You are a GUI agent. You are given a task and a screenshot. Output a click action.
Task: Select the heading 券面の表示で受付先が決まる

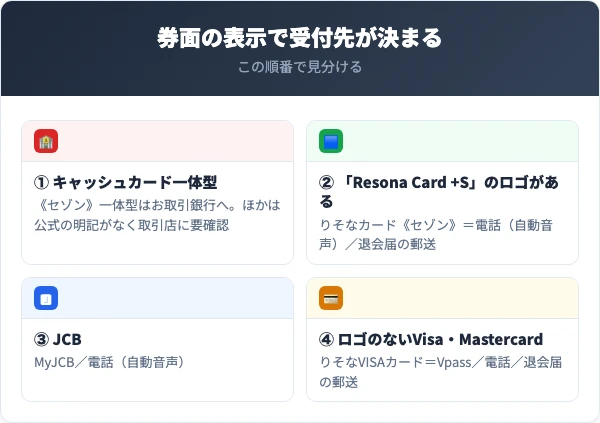(x=300, y=38)
